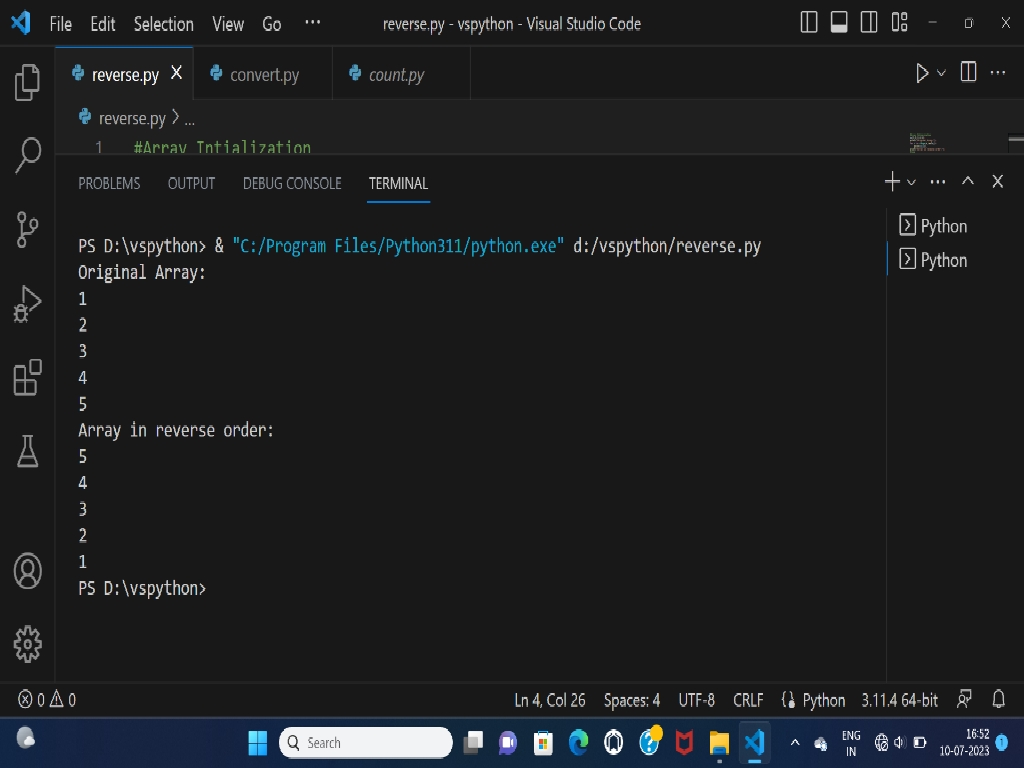Open editor More Actions ellipsis
Screen dimensions: 1024x768
coord(998,72)
